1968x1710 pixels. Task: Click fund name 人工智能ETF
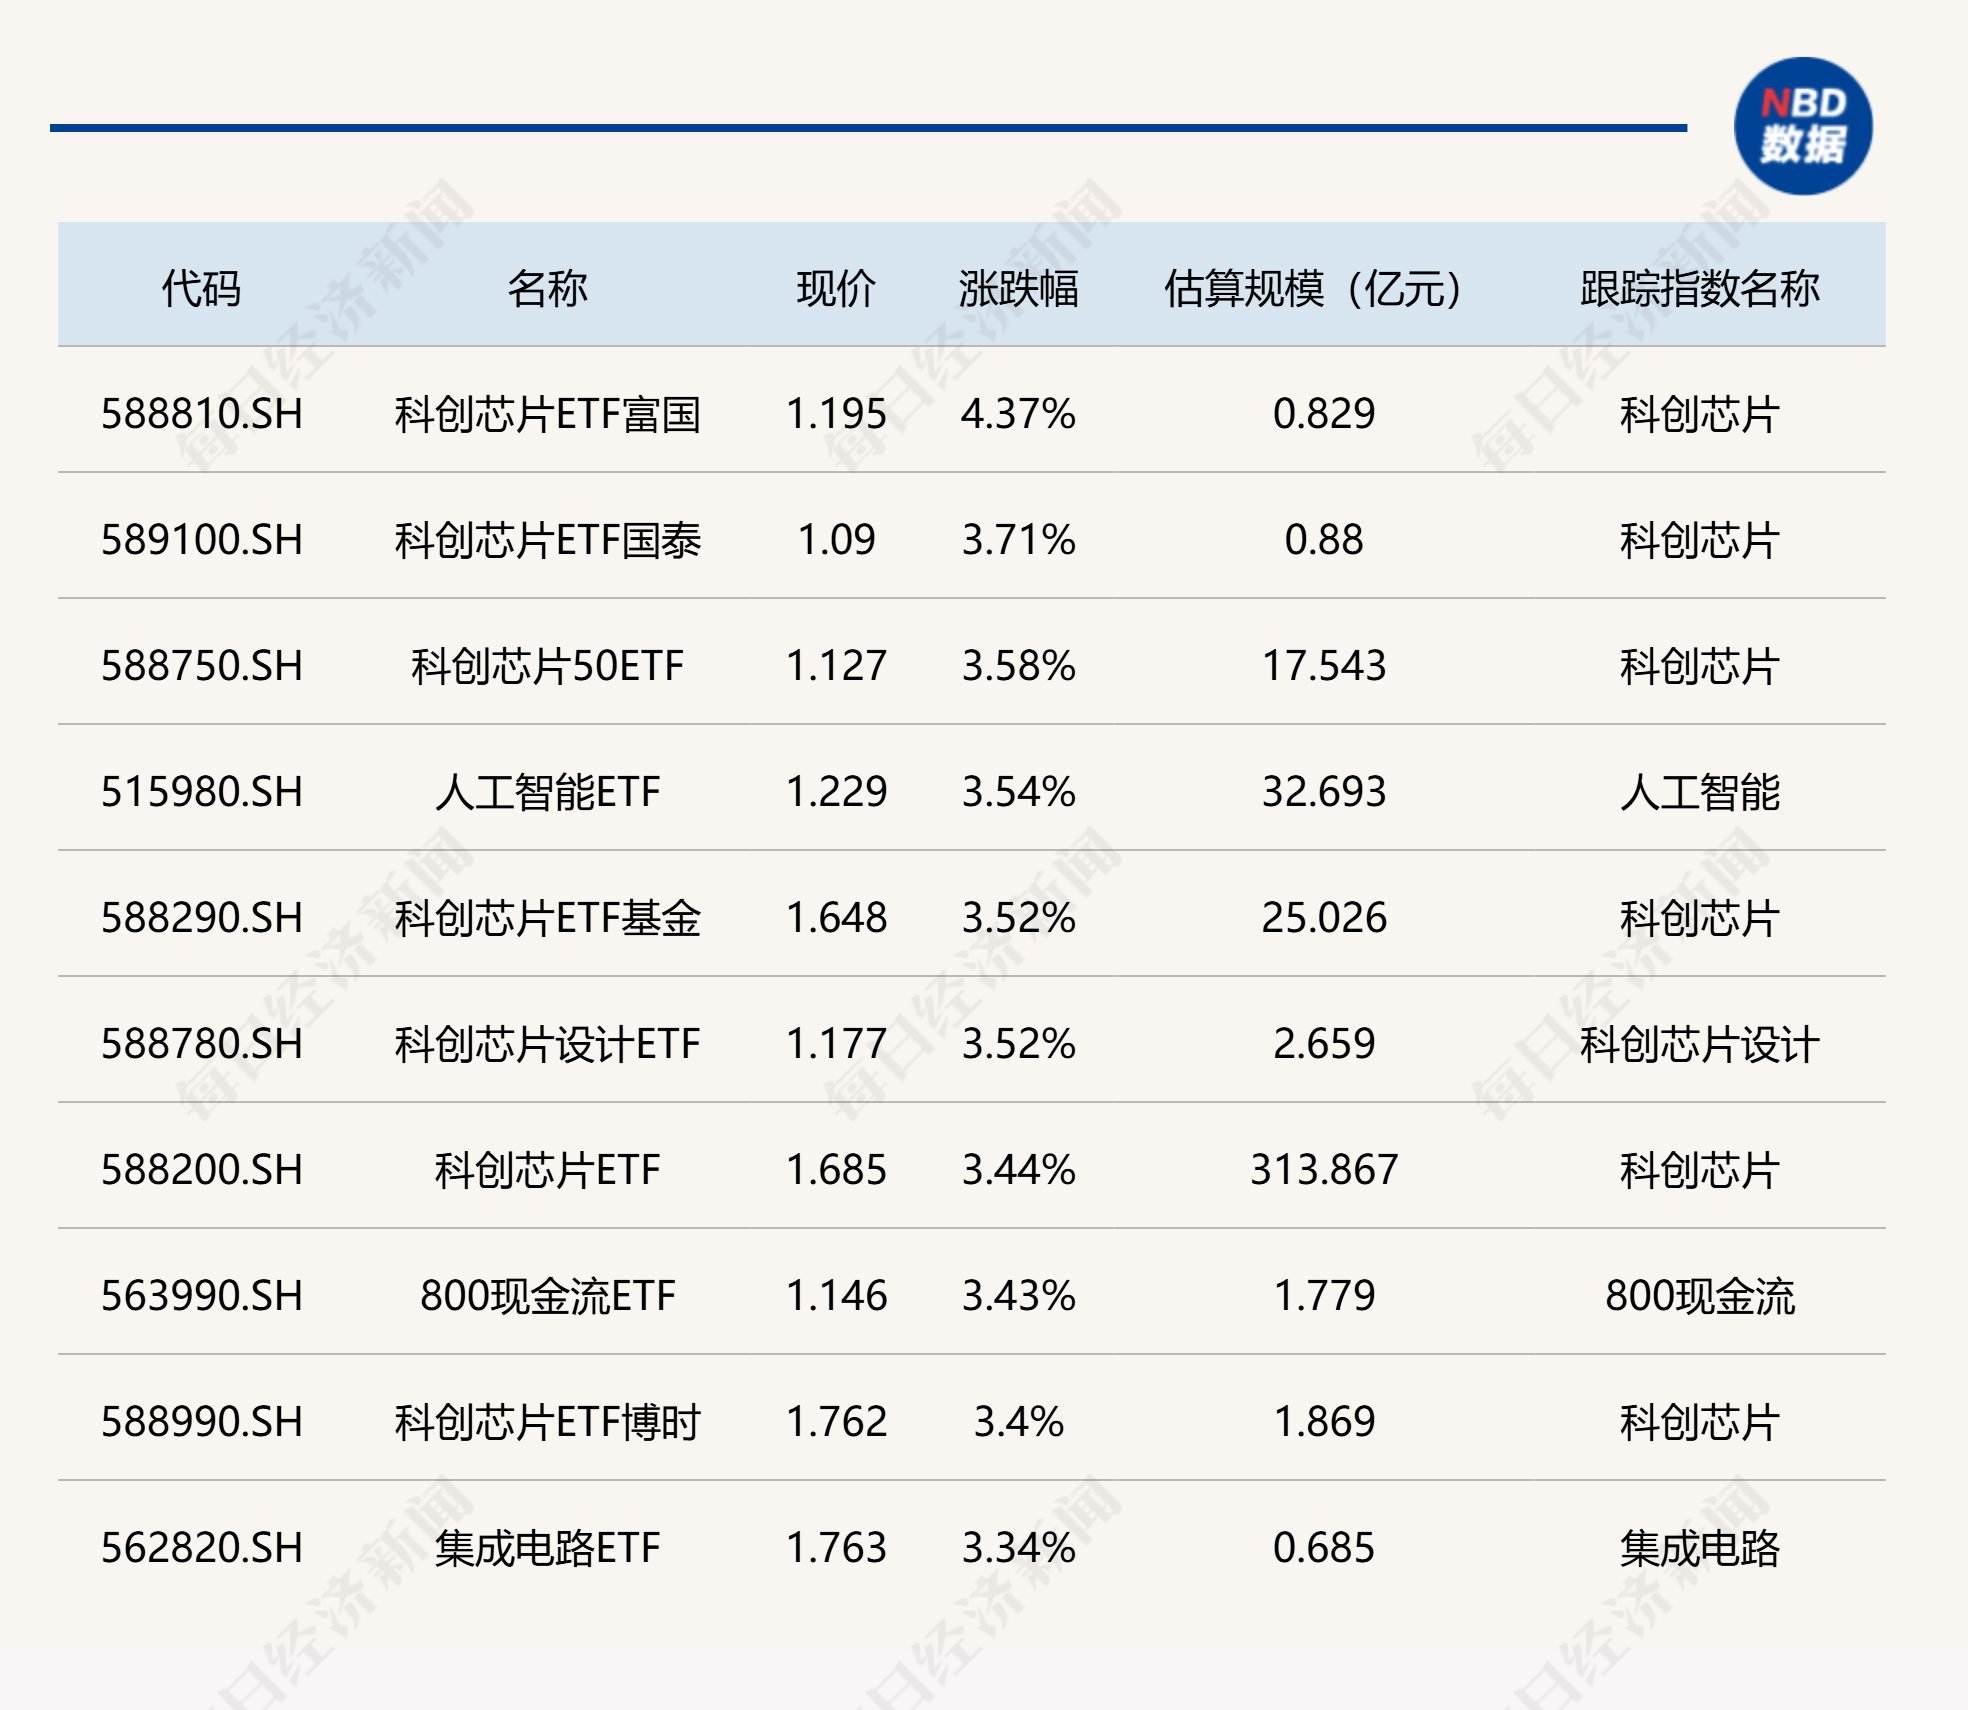(x=547, y=792)
